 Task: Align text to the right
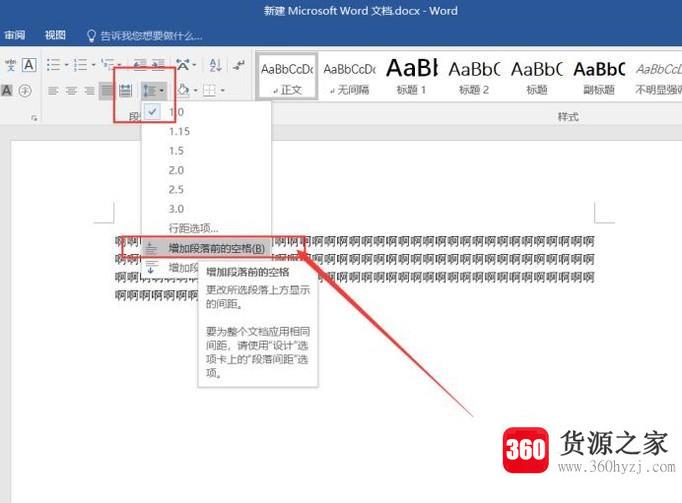pos(89,91)
